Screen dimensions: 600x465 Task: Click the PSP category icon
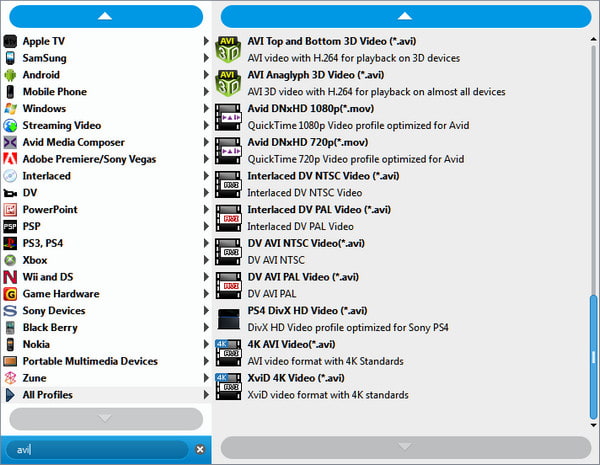click(10, 227)
